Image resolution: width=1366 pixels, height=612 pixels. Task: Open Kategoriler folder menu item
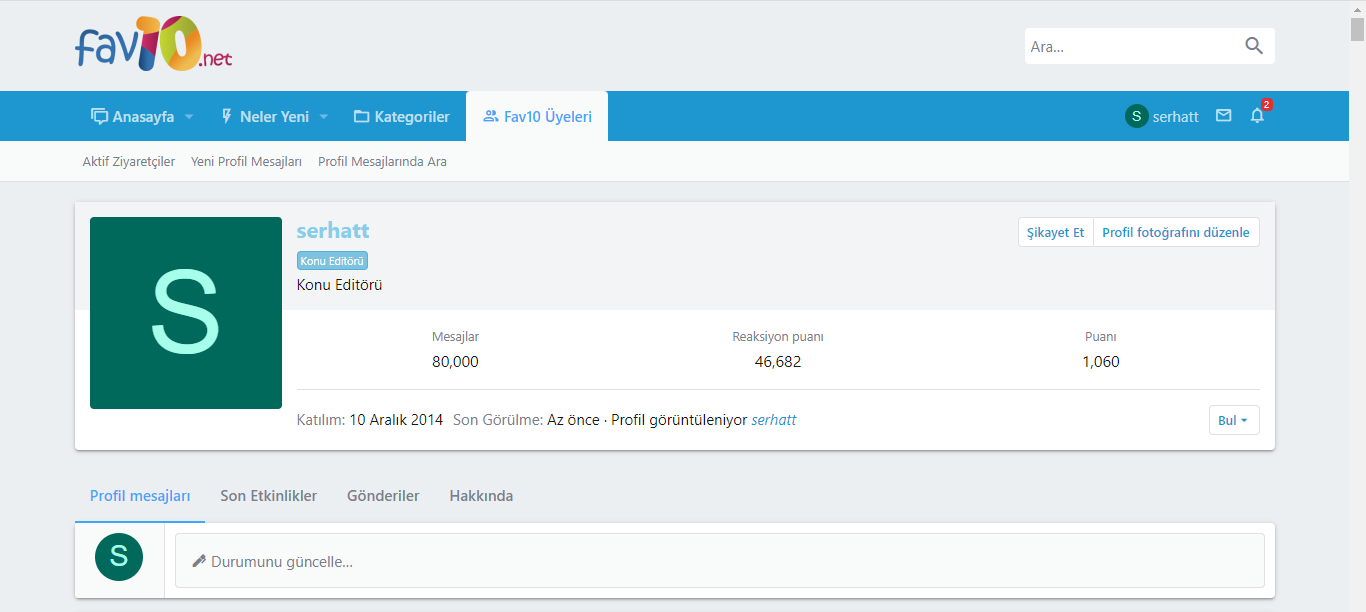[x=401, y=116]
